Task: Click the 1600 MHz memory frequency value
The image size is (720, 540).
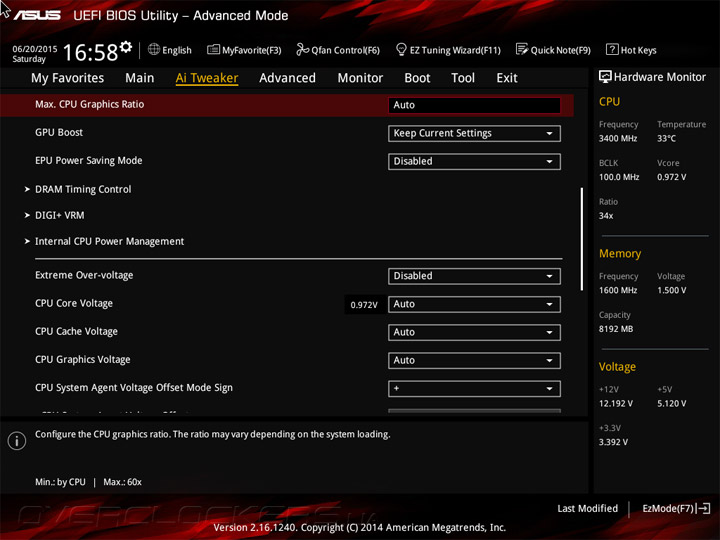Action: tap(618, 290)
